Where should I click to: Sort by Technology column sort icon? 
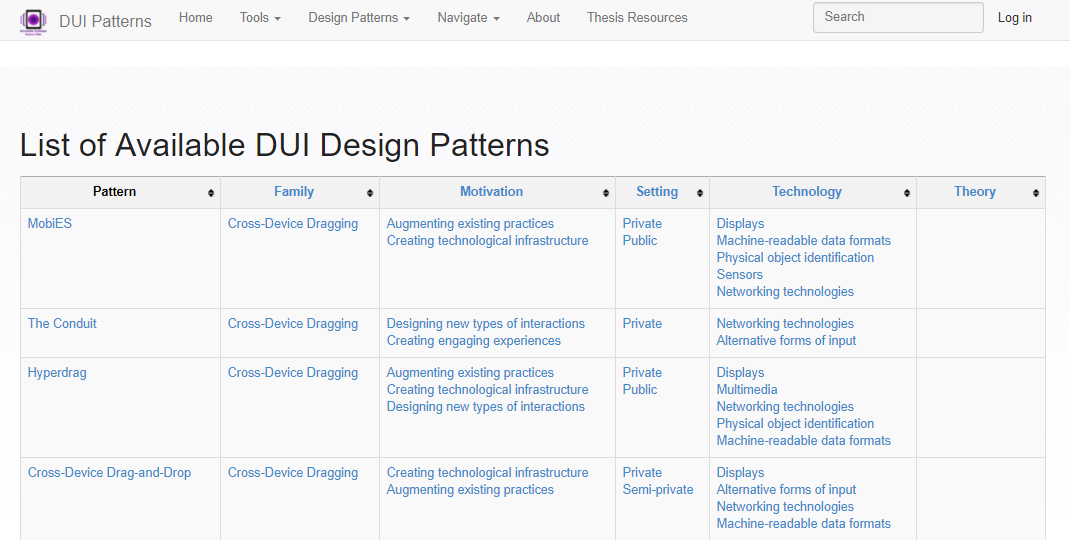tap(907, 193)
